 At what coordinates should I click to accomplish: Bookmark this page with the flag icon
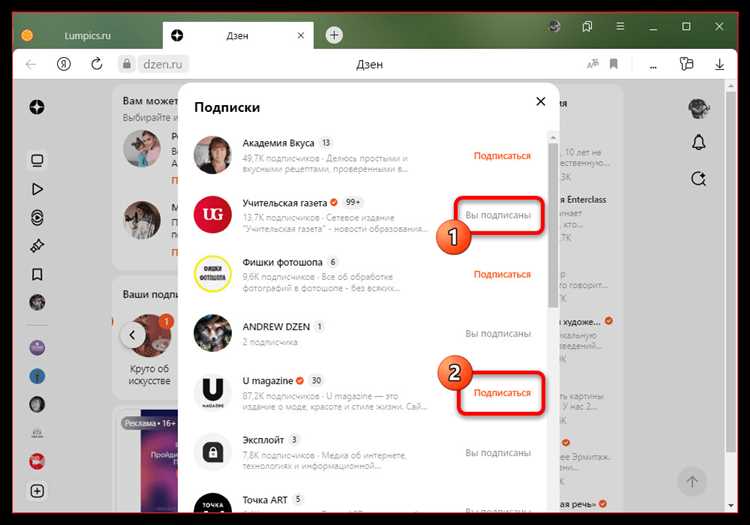pyautogui.click(x=614, y=64)
